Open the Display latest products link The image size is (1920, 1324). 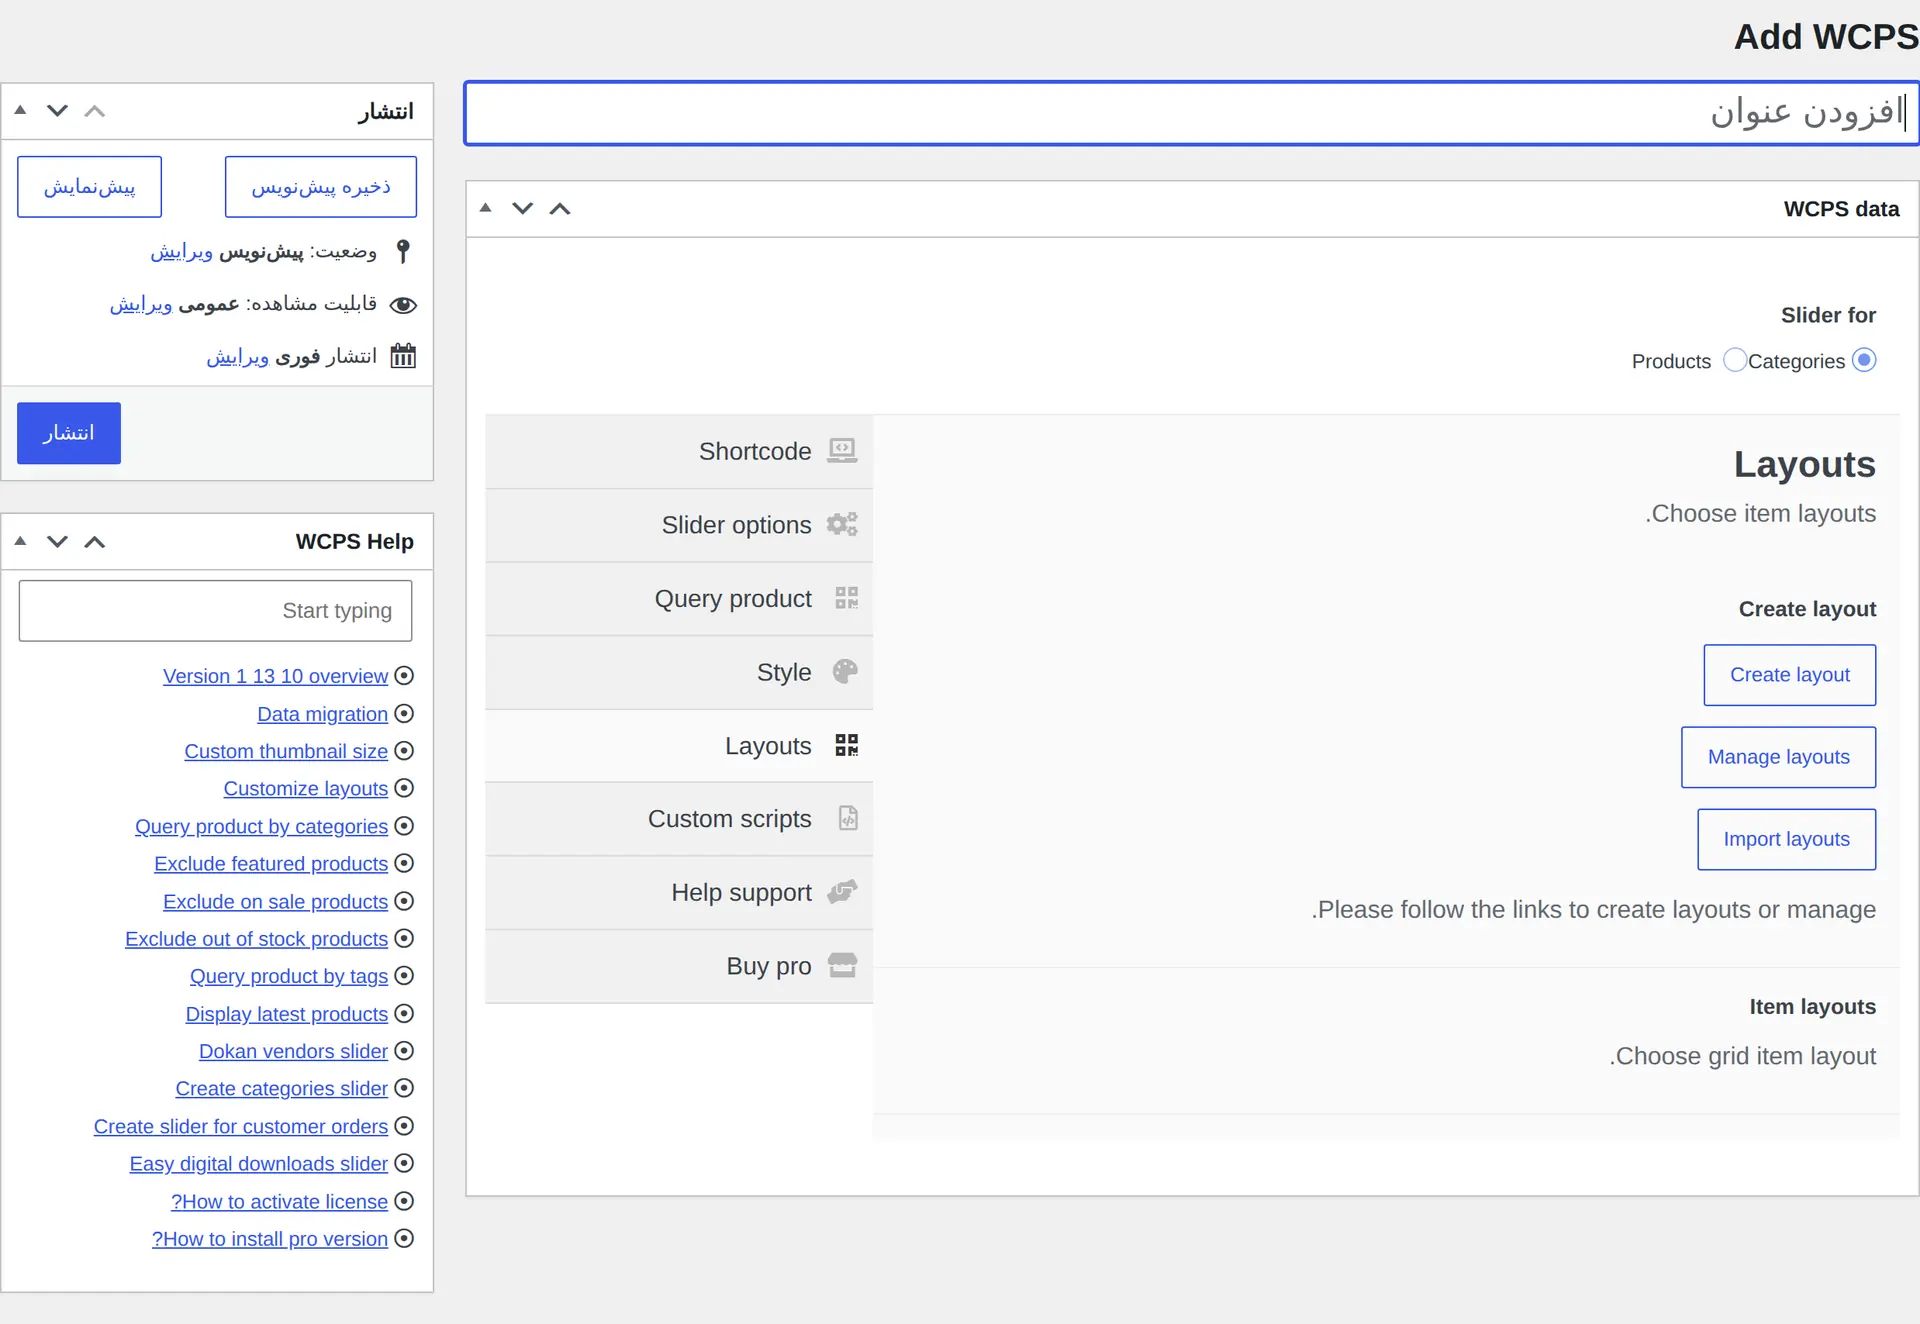click(x=287, y=1014)
